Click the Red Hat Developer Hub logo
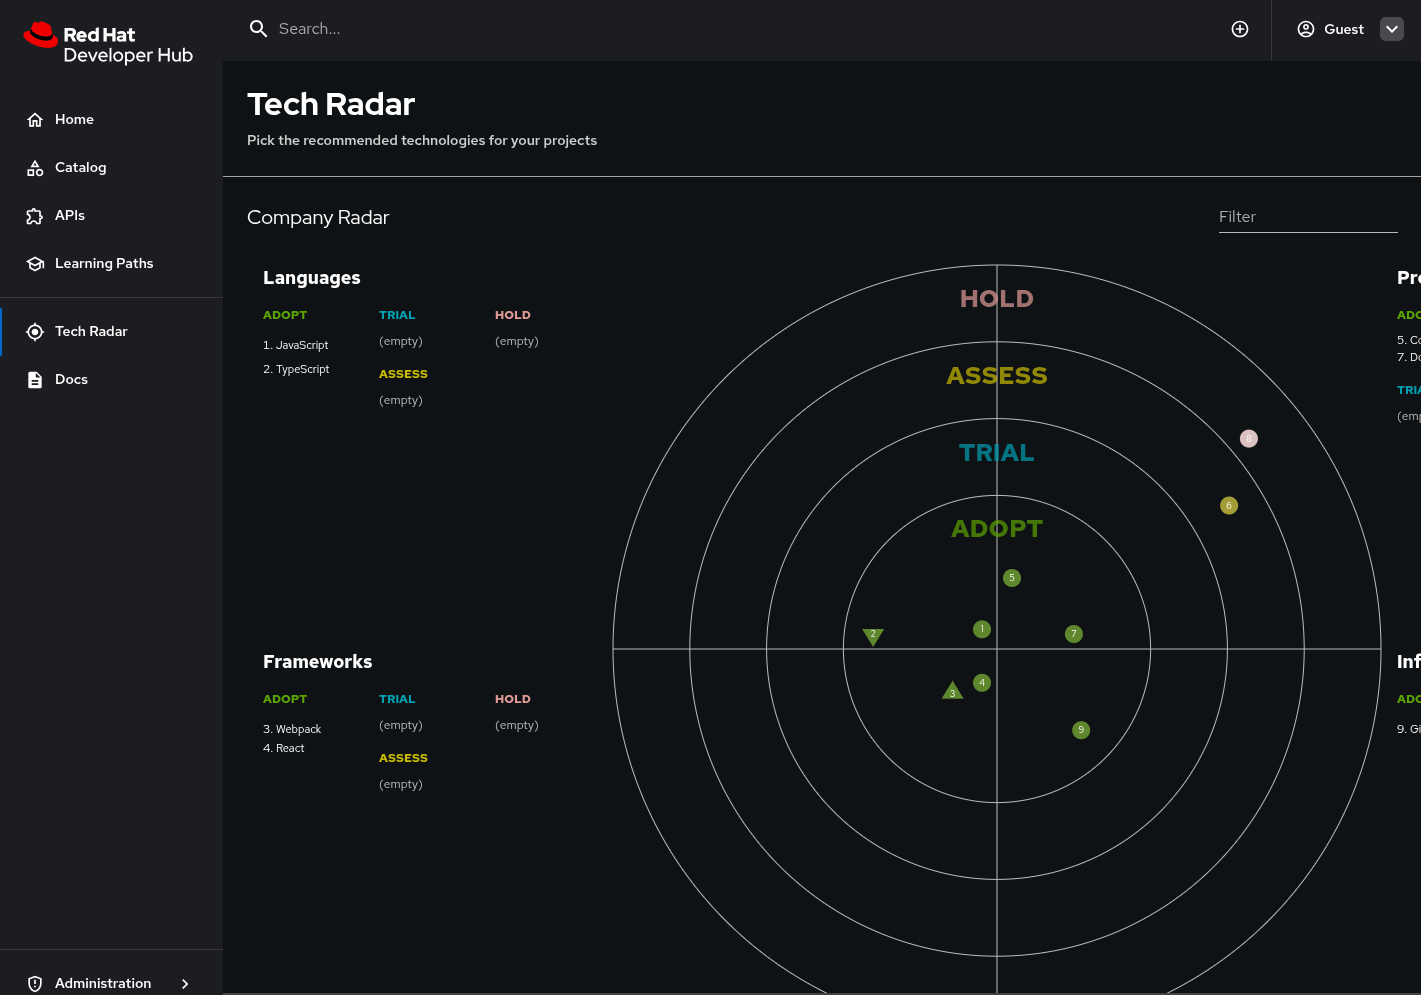The image size is (1421, 995). tap(108, 43)
